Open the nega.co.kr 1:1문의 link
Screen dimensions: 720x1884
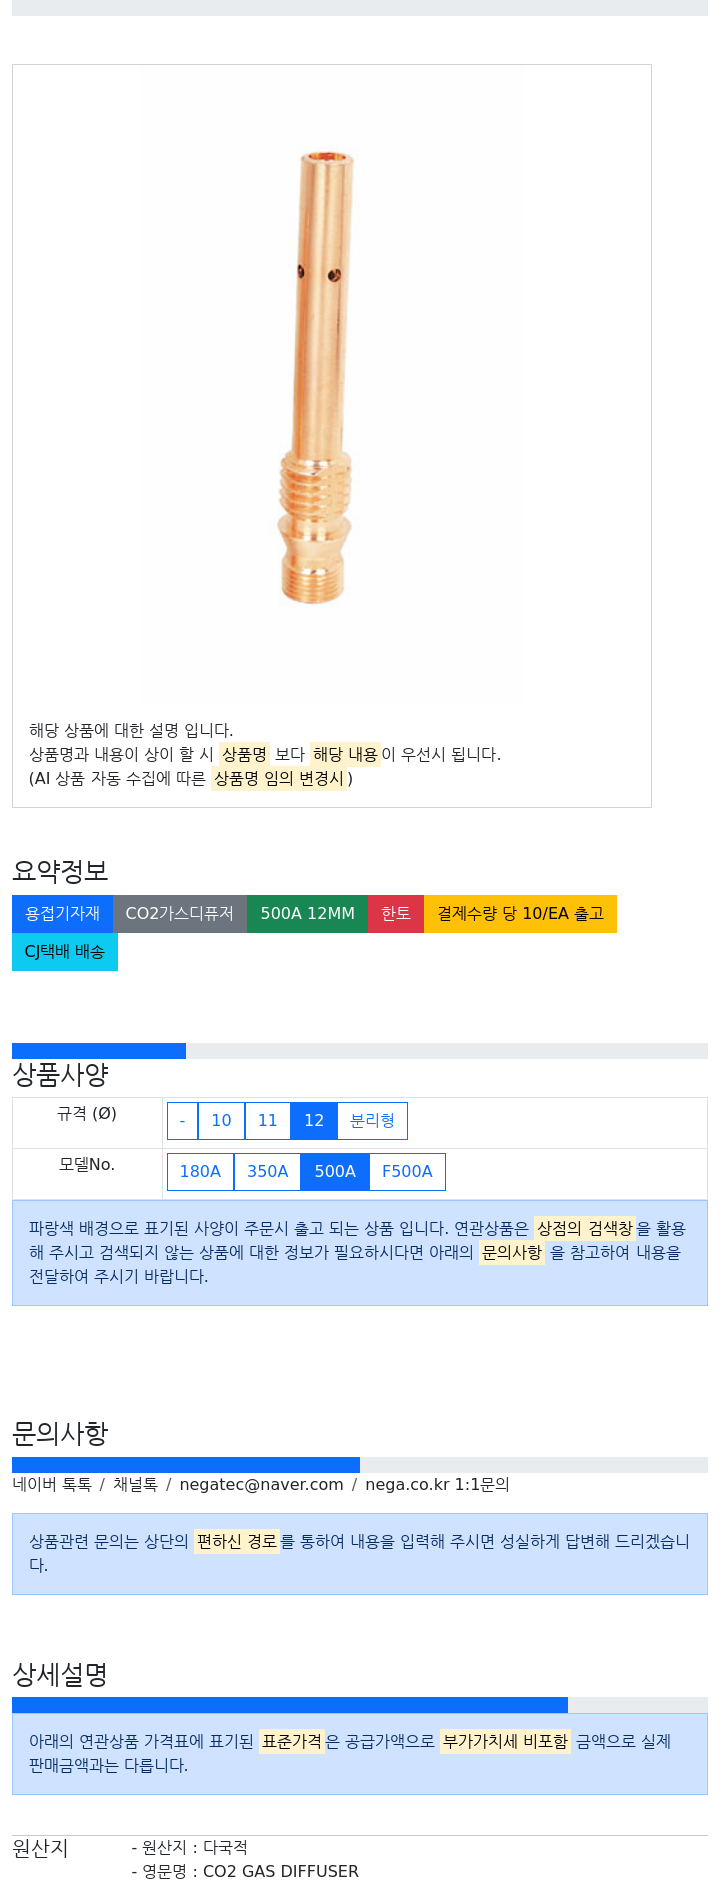click(437, 1485)
